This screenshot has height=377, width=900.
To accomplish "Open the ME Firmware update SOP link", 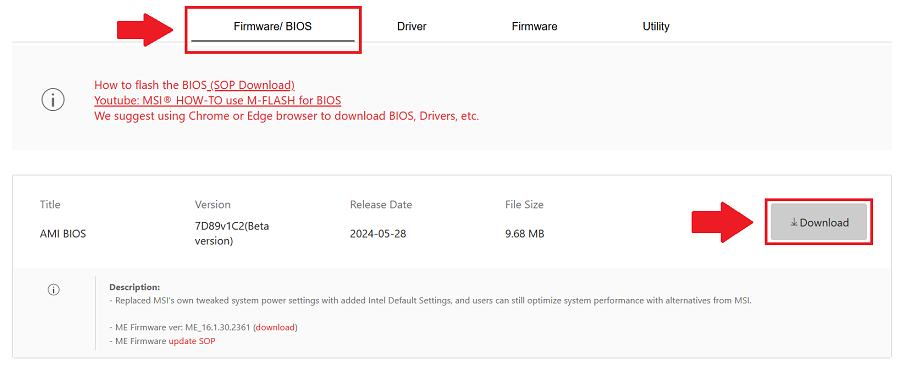I will [x=192, y=341].
